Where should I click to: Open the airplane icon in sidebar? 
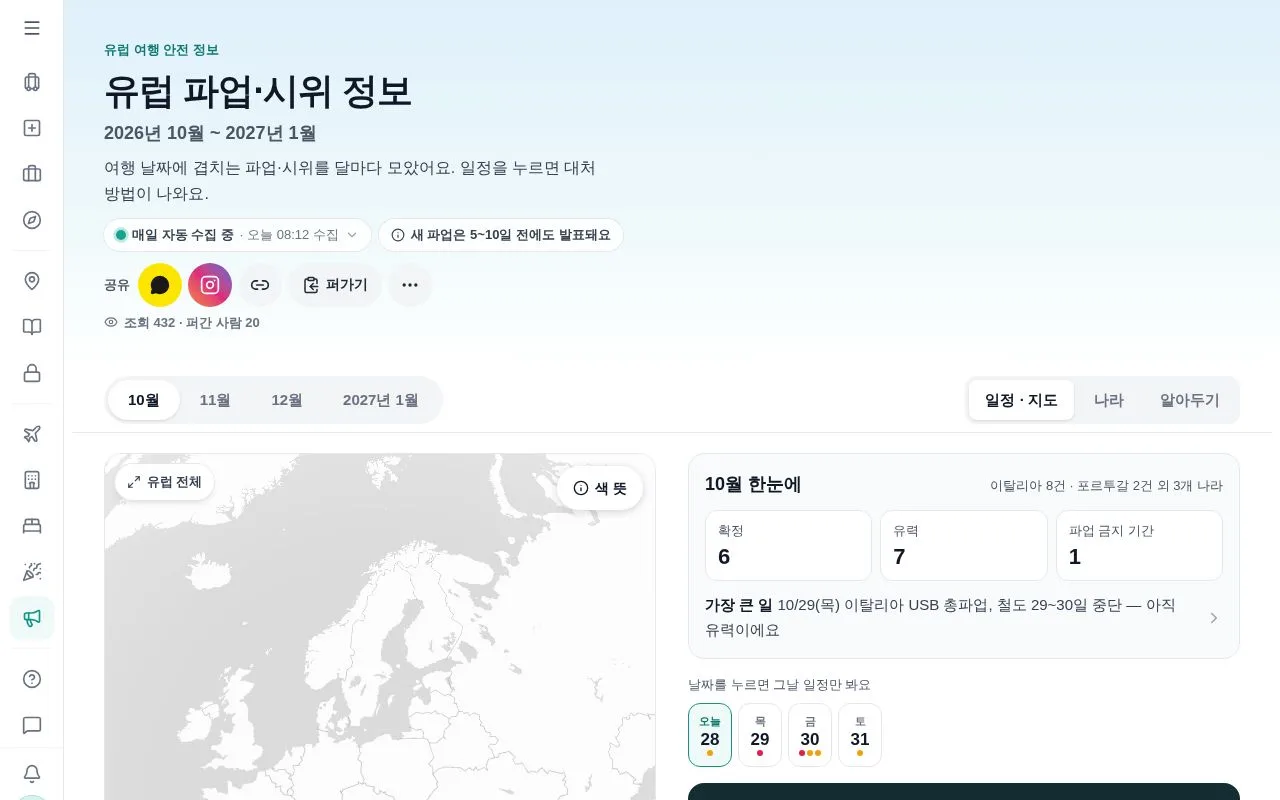click(32, 434)
